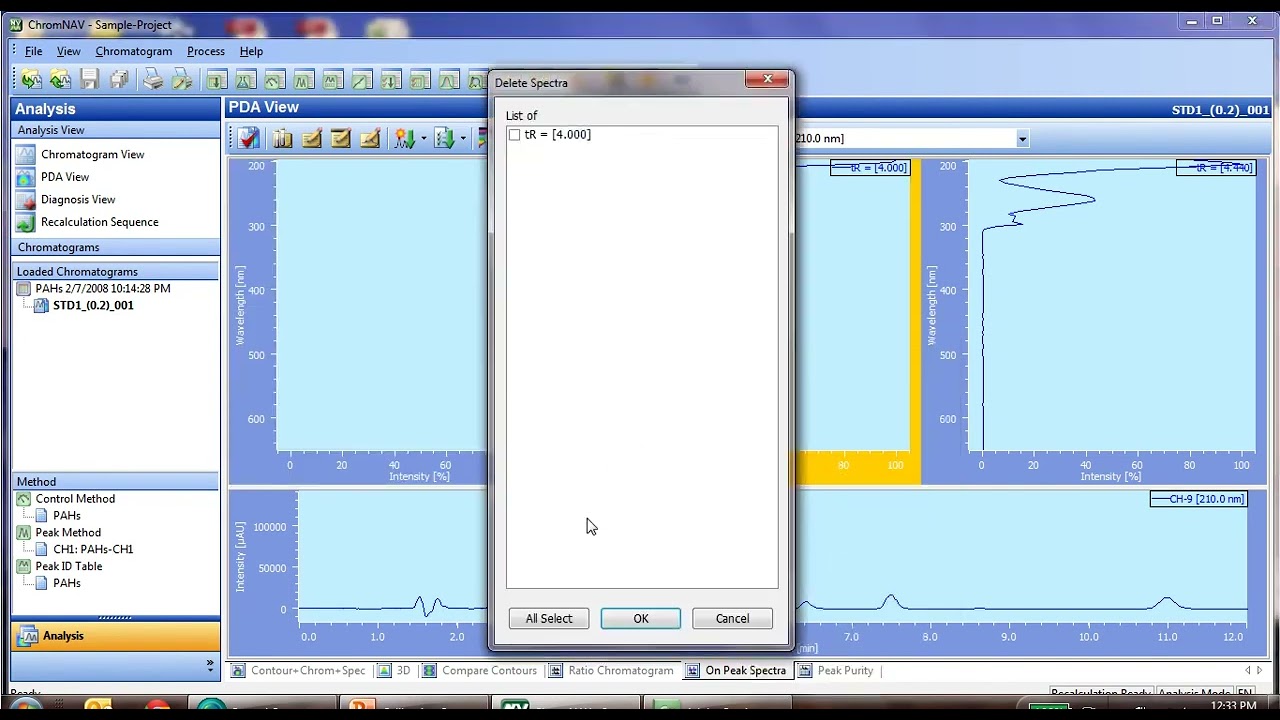Select the Peak ID Table tree node
Viewport: 1280px width, 720px height.
[69, 567]
